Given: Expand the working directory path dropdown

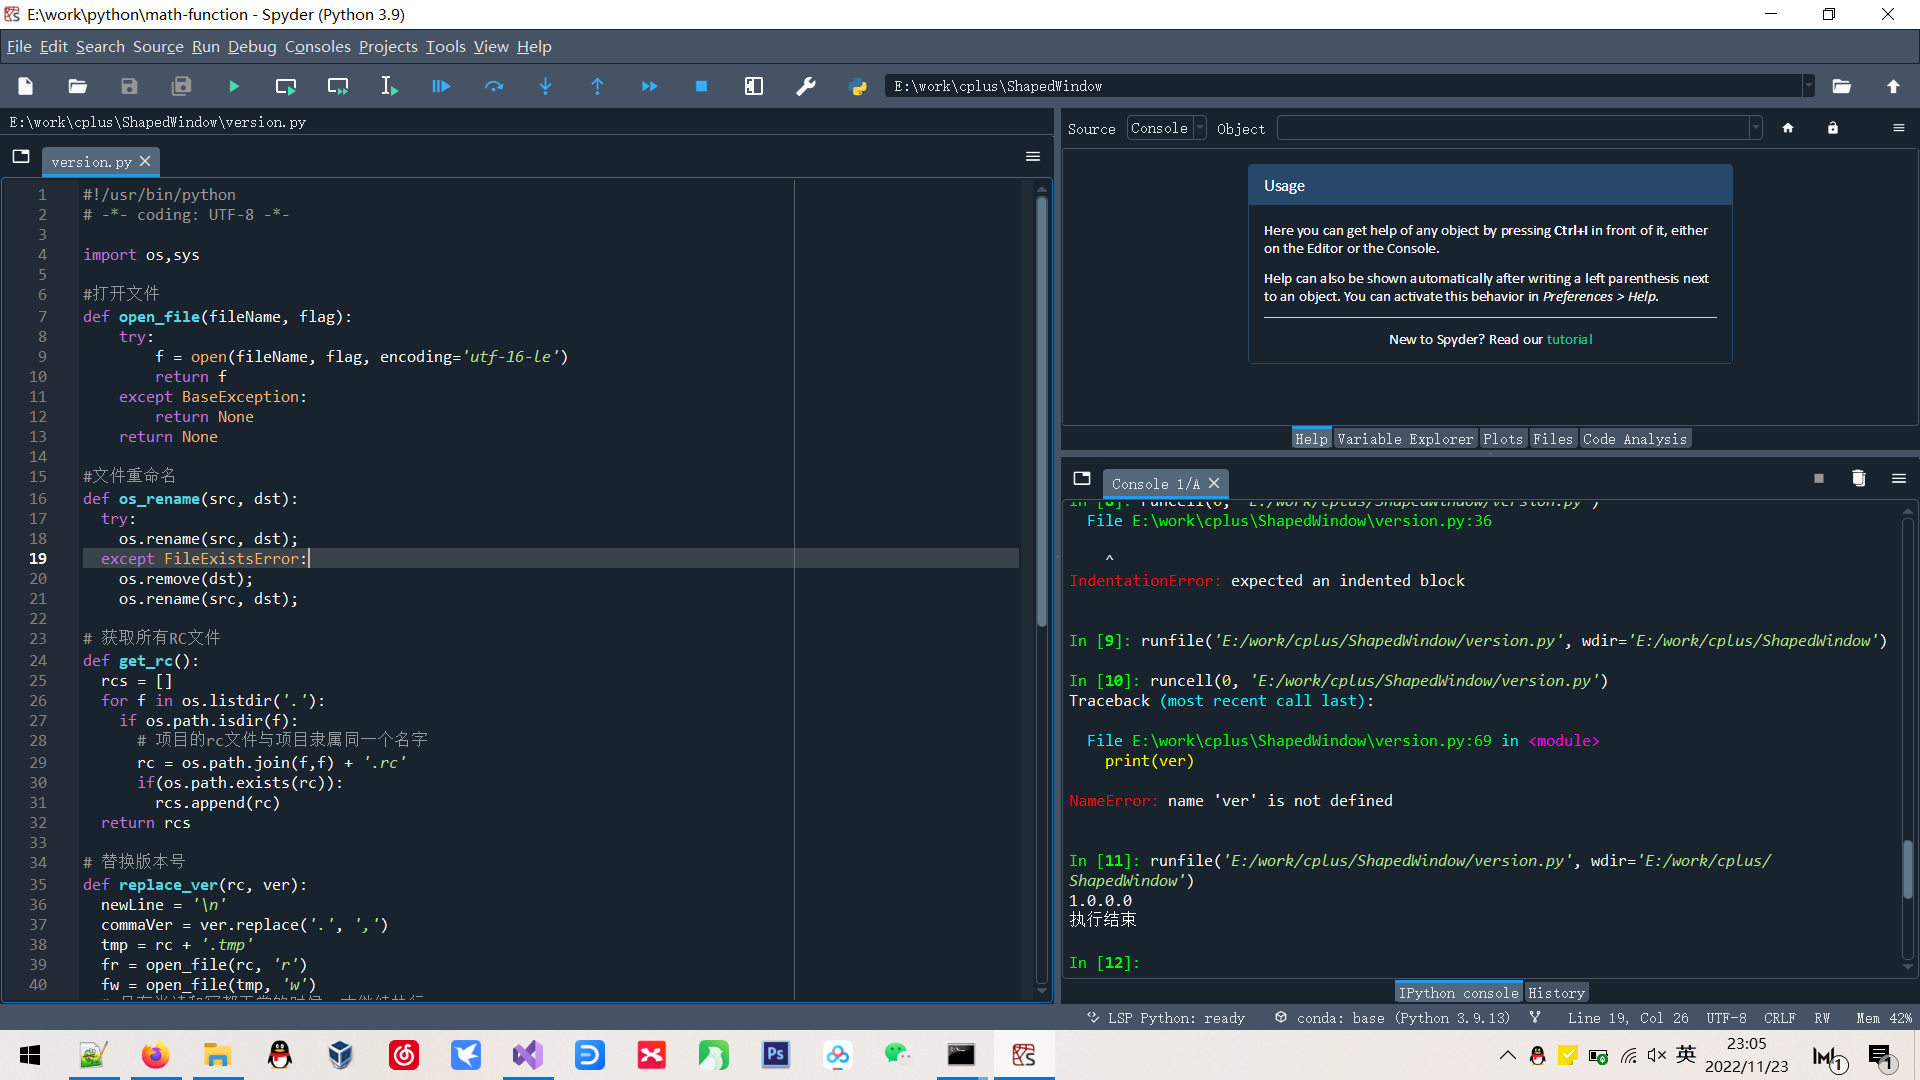Looking at the screenshot, I should (x=1808, y=86).
